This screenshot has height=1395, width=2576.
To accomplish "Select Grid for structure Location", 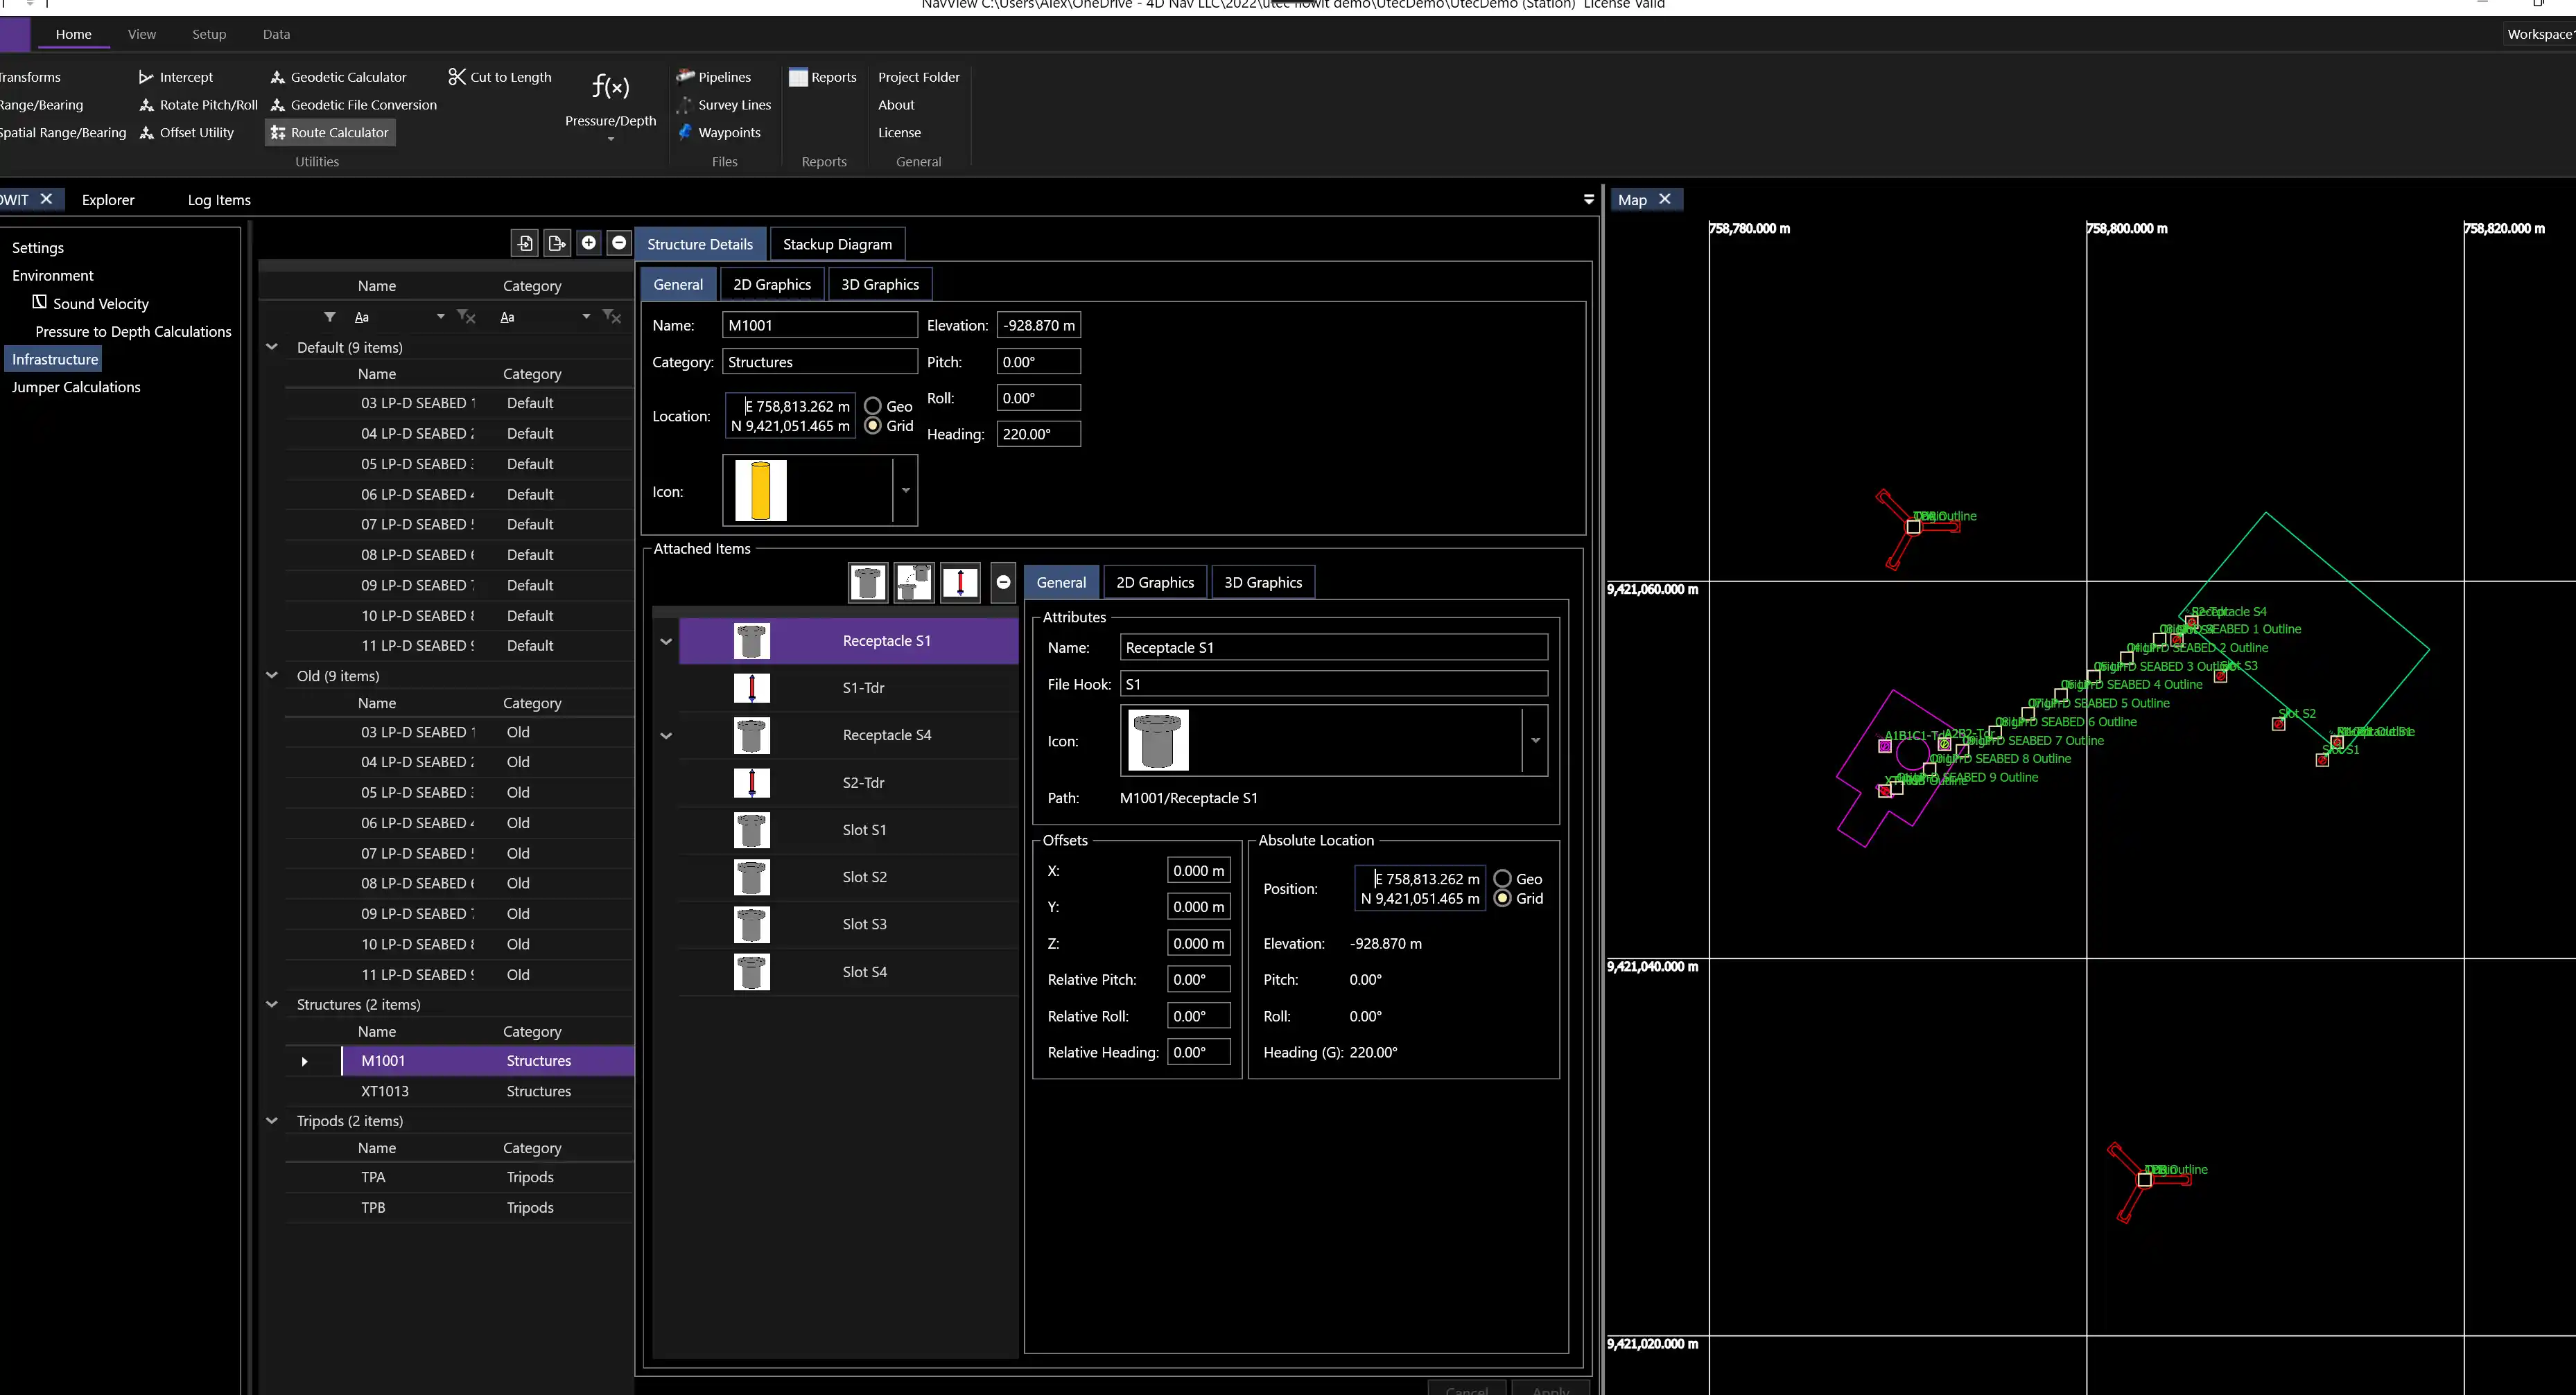I will 873,426.
